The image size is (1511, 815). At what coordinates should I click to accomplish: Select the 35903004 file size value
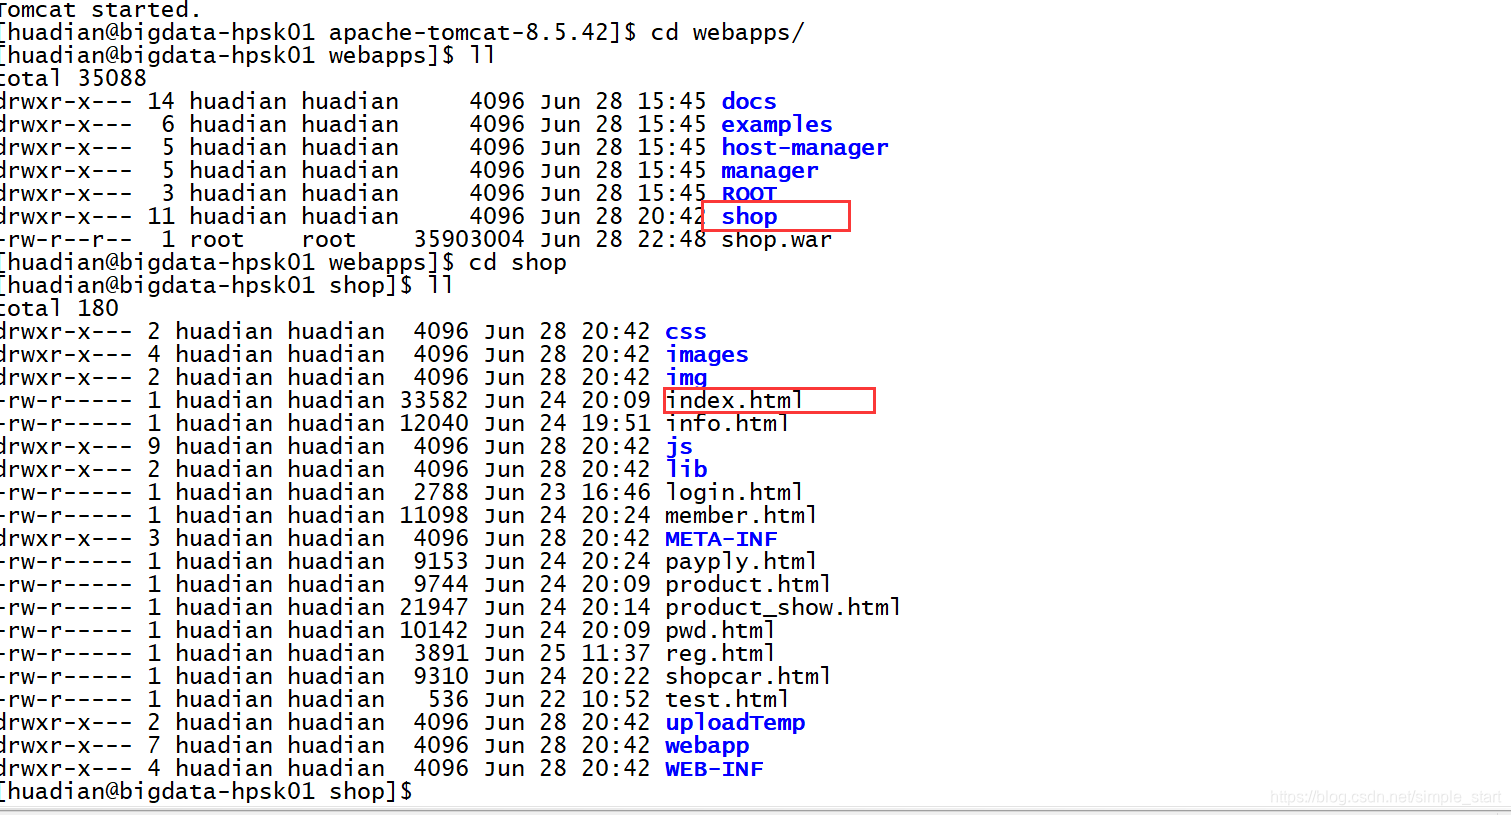(469, 240)
